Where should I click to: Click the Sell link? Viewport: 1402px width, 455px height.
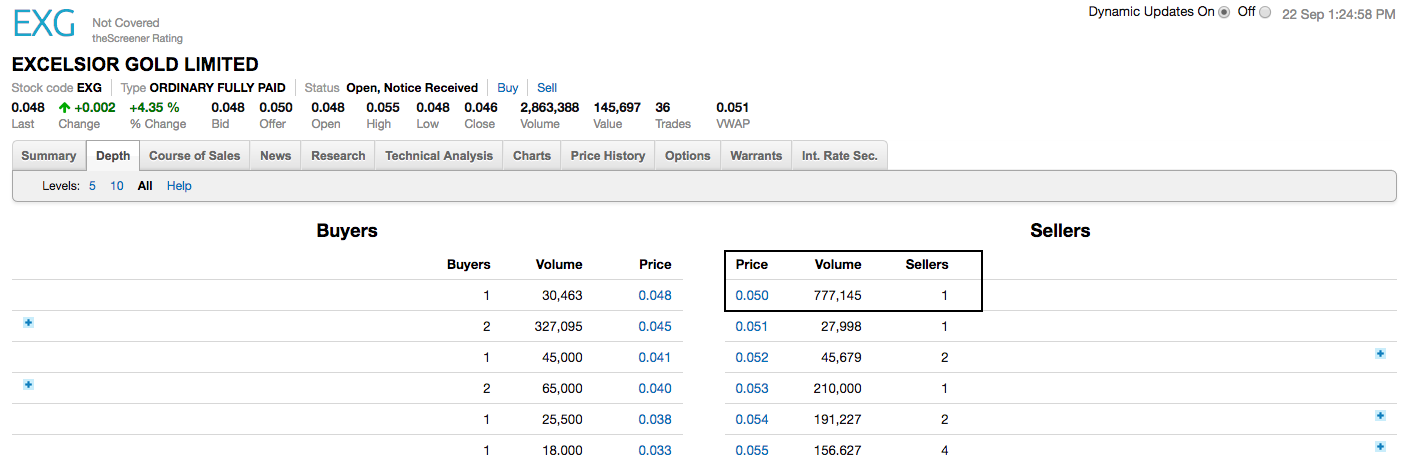click(x=547, y=88)
